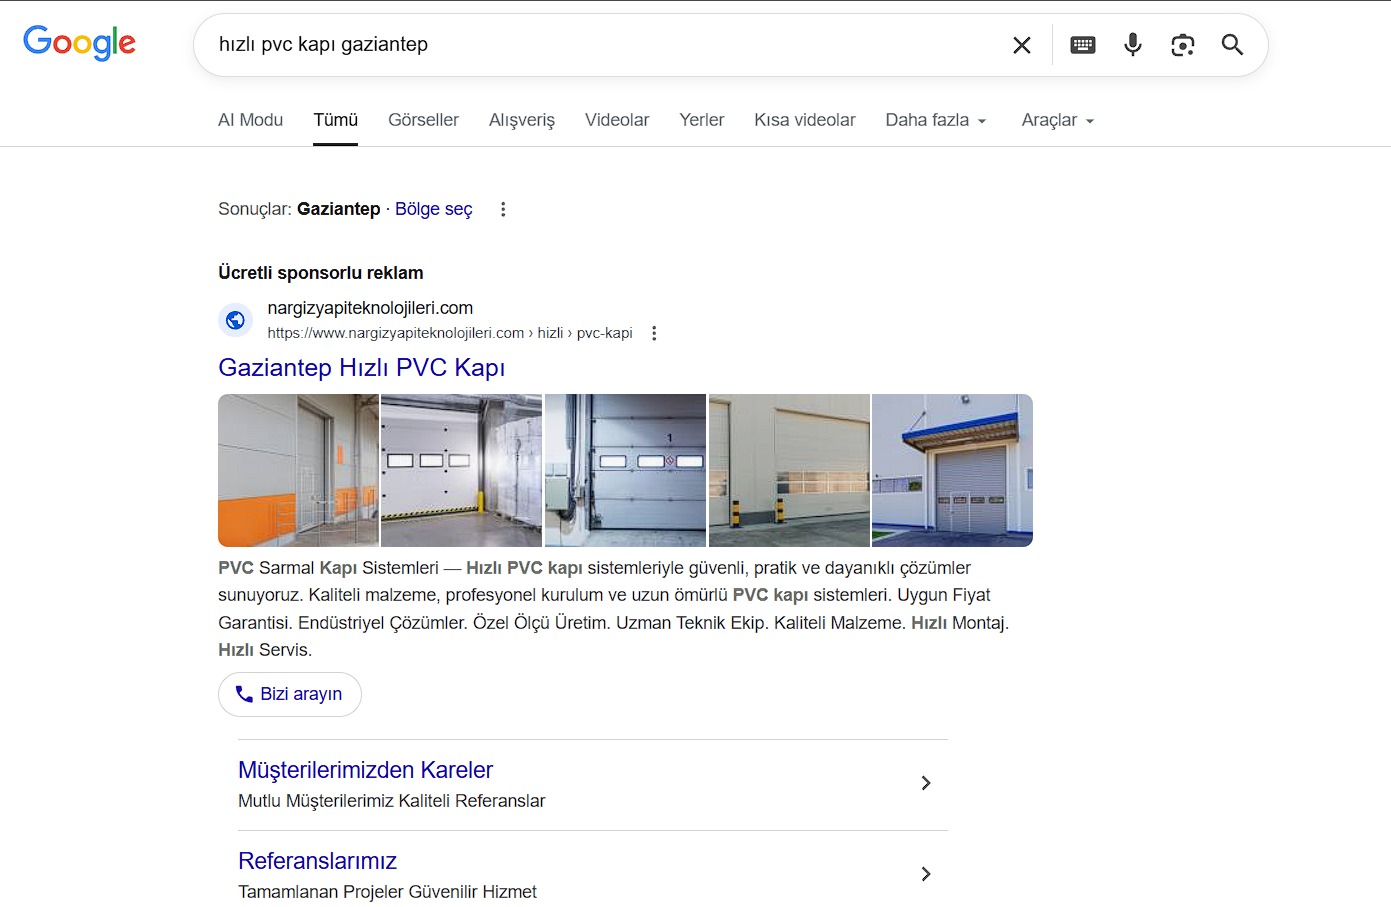Expand the Daha fazla dropdown
1391x907 pixels.
[x=936, y=120]
